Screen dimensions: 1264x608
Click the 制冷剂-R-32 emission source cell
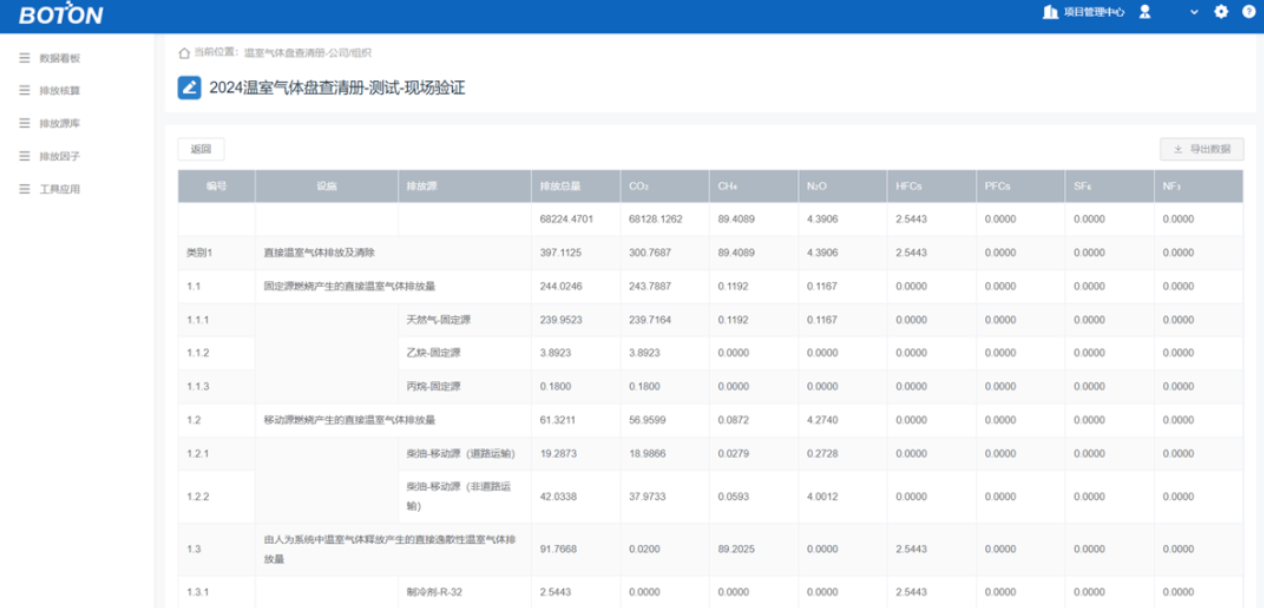[x=436, y=592]
